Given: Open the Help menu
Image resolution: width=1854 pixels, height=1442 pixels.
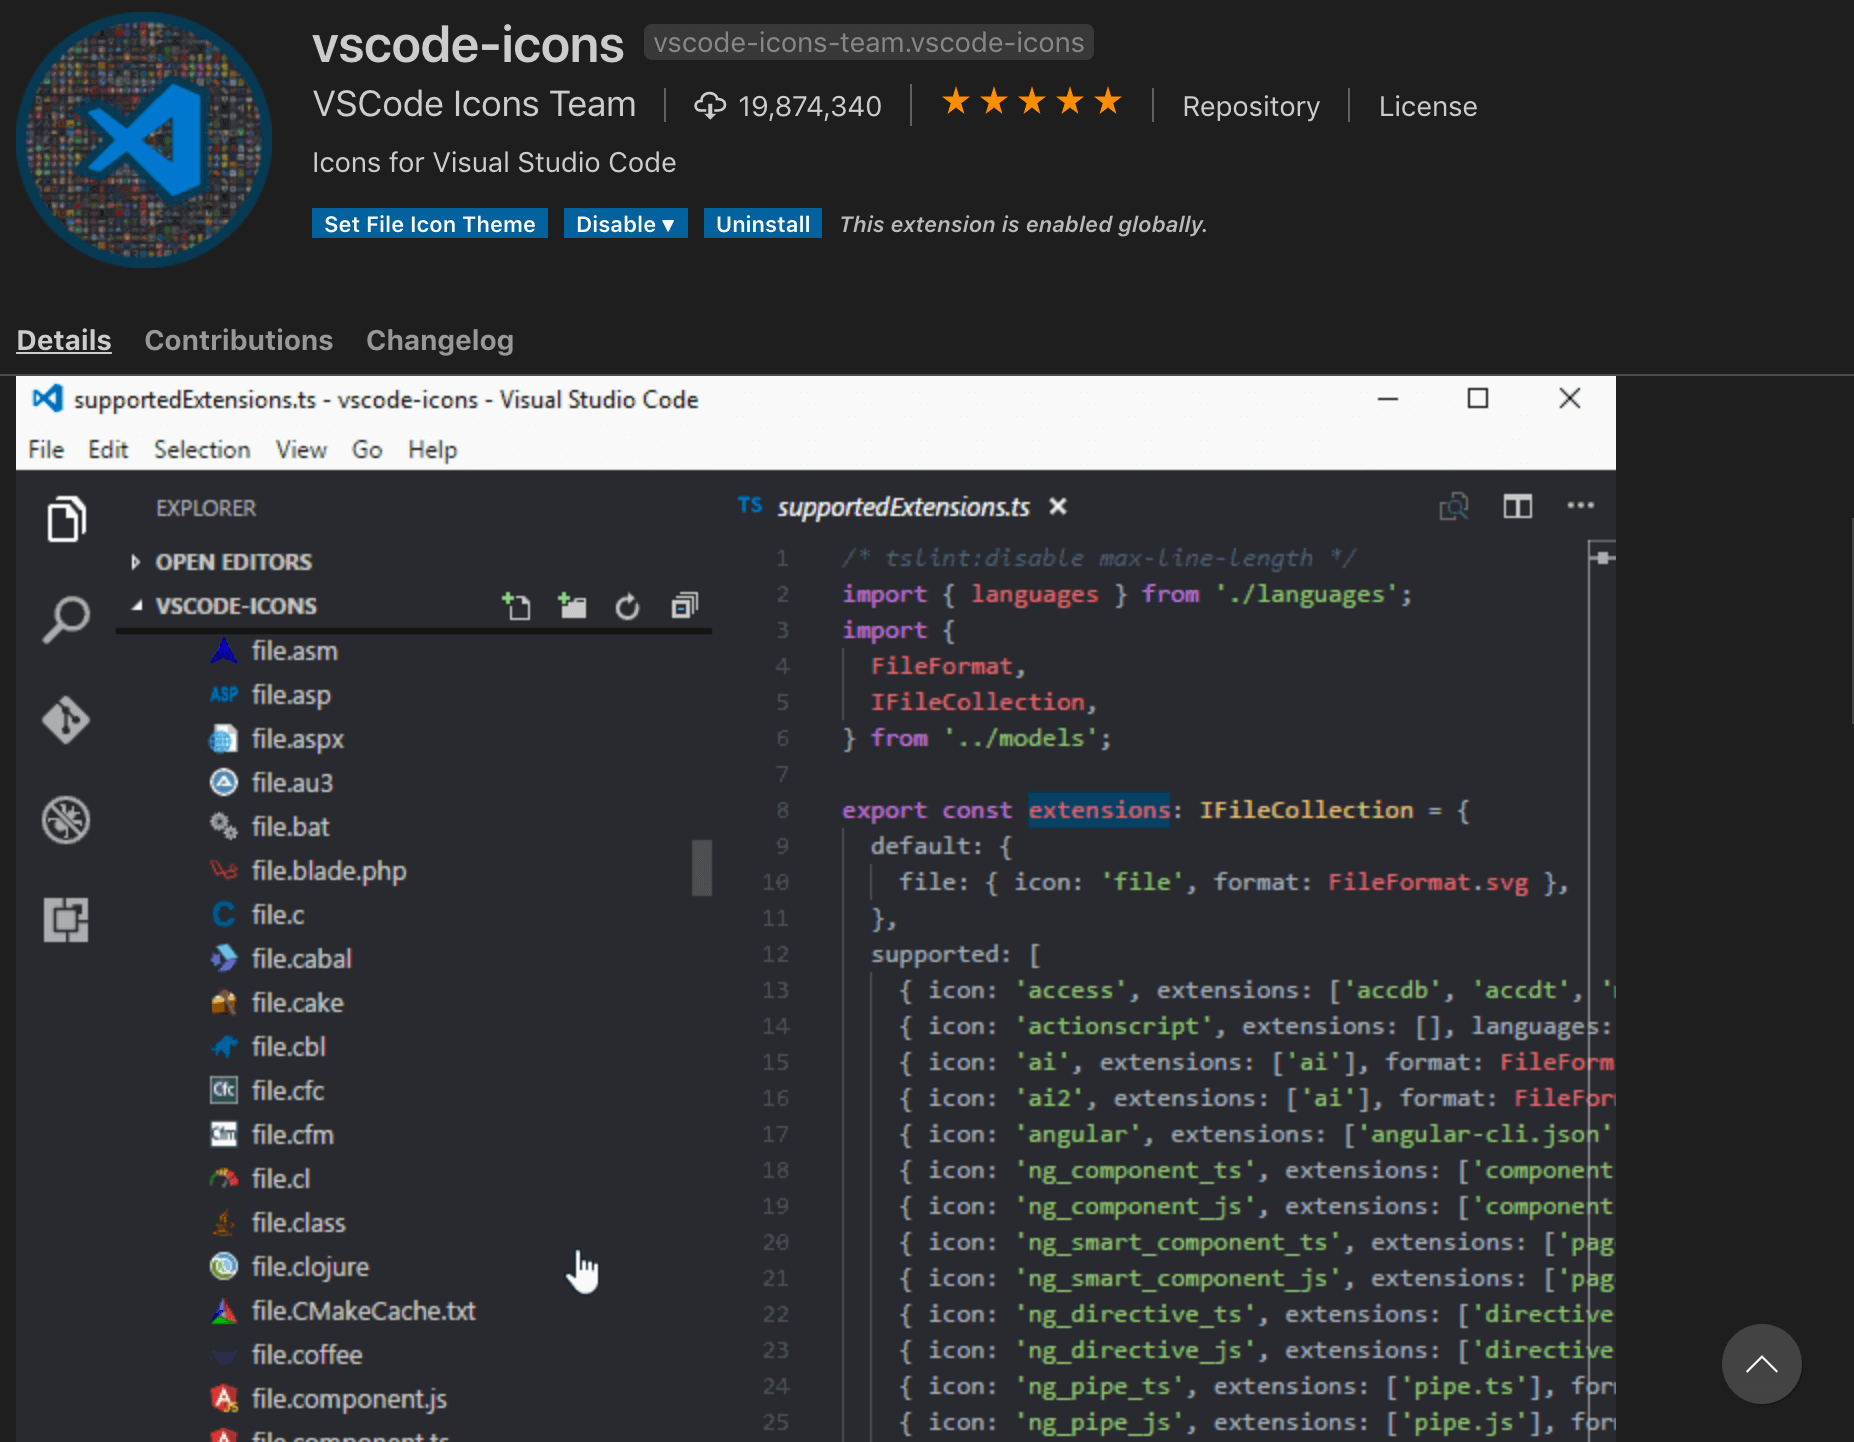Looking at the screenshot, I should click(432, 449).
